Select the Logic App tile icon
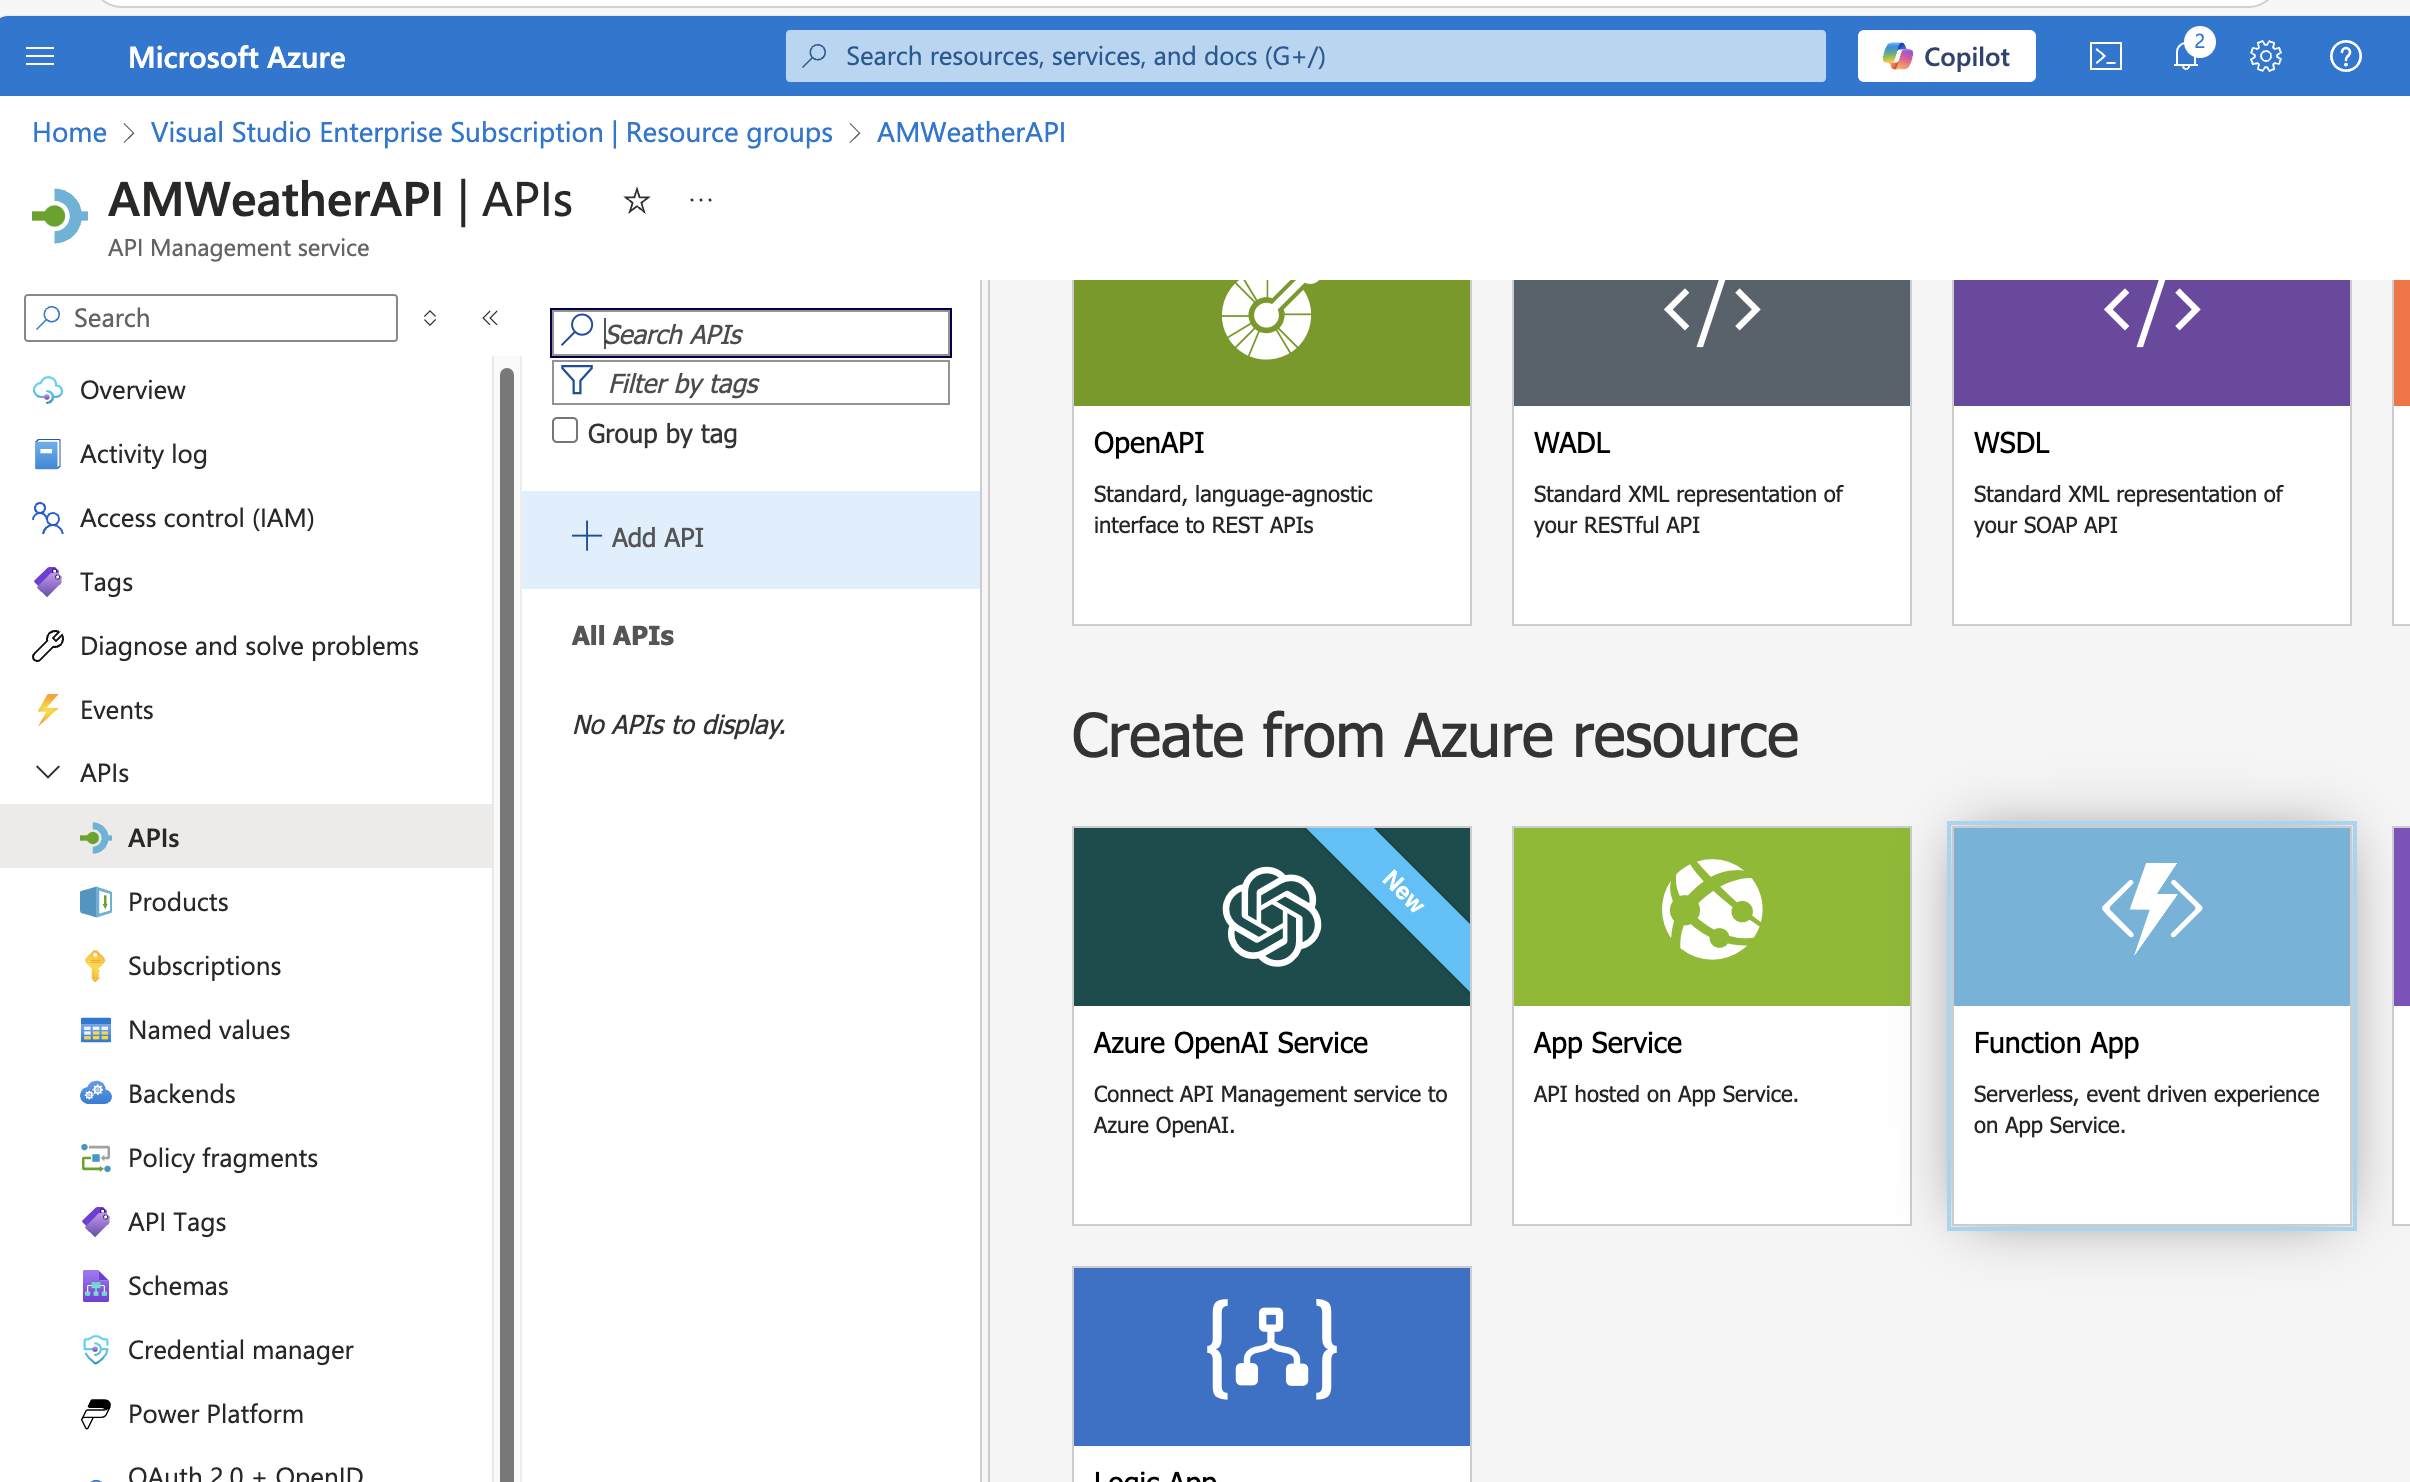The height and width of the screenshot is (1482, 2410). click(1271, 1348)
